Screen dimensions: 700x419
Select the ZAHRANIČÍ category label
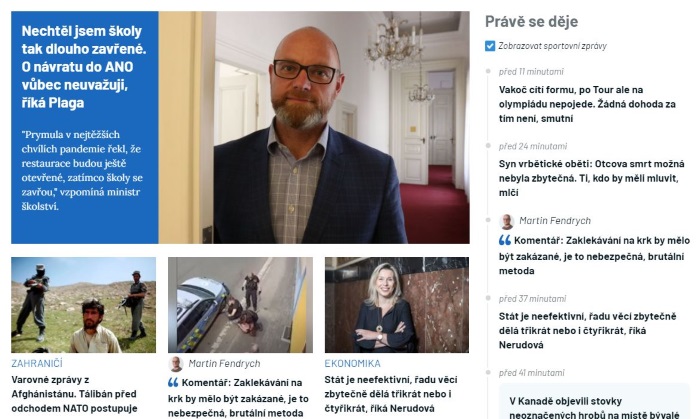pos(37,363)
